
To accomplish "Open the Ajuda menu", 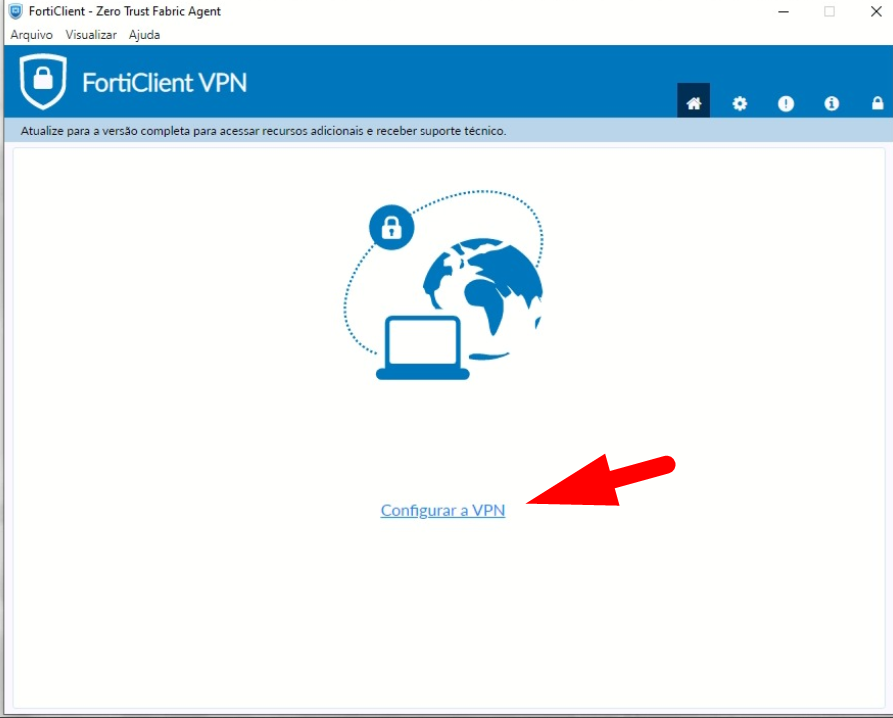I will pyautogui.click(x=144, y=35).
